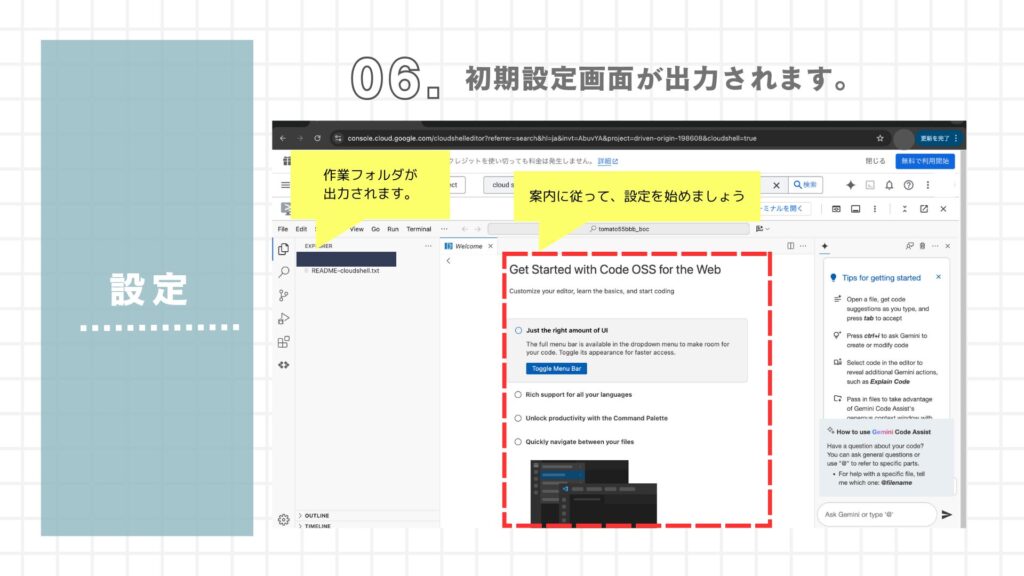The height and width of the screenshot is (576, 1024).
Task: Click the Gemini sparkle tab in the side panel
Action: [x=825, y=246]
